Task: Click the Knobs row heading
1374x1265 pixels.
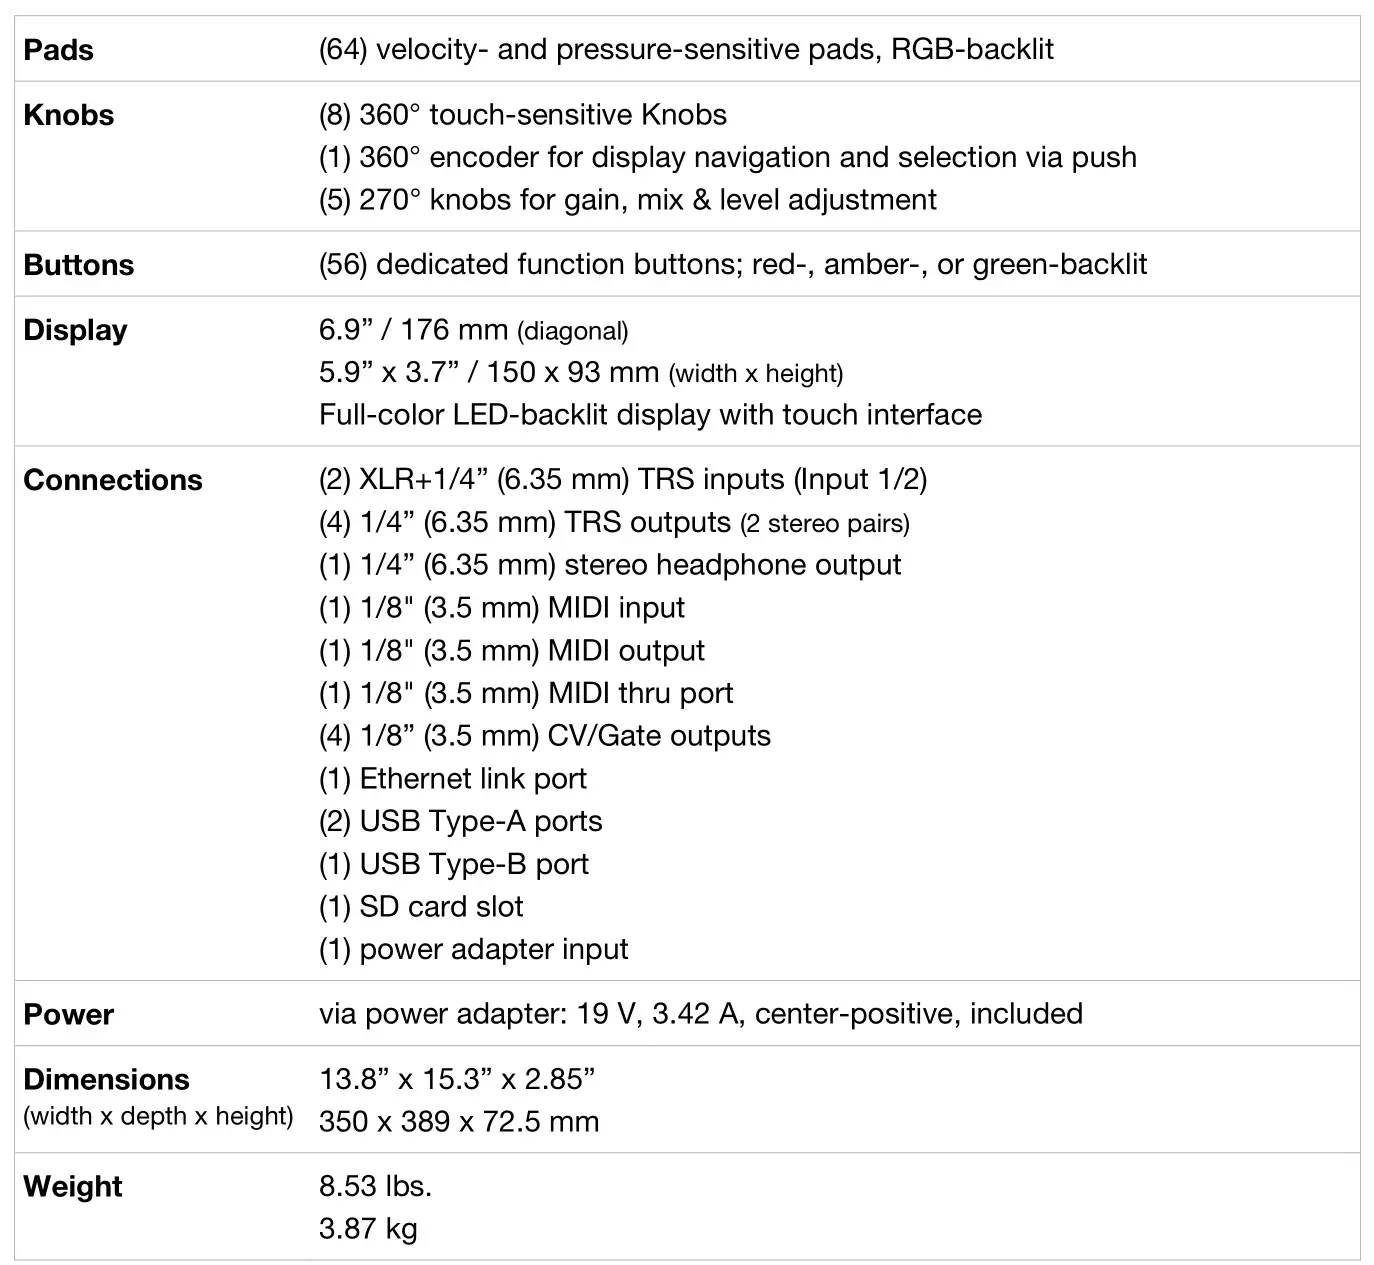Action: (68, 115)
